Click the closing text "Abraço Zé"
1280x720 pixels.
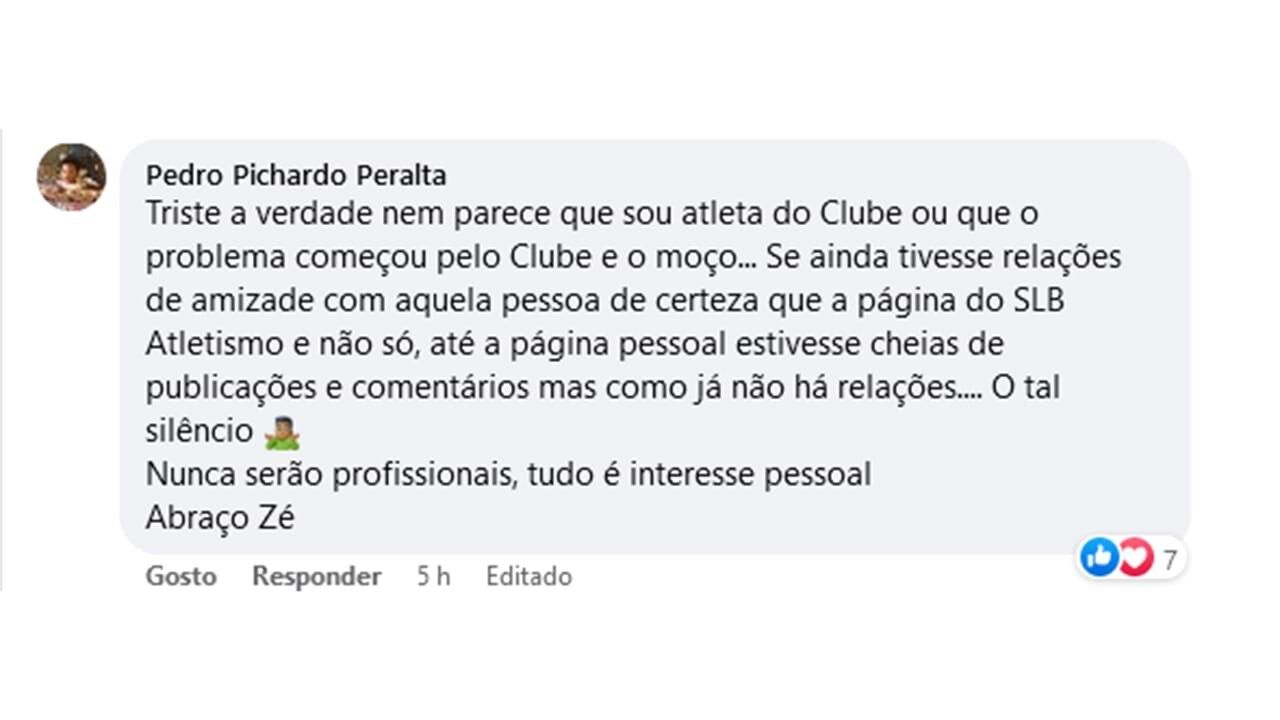(220, 518)
